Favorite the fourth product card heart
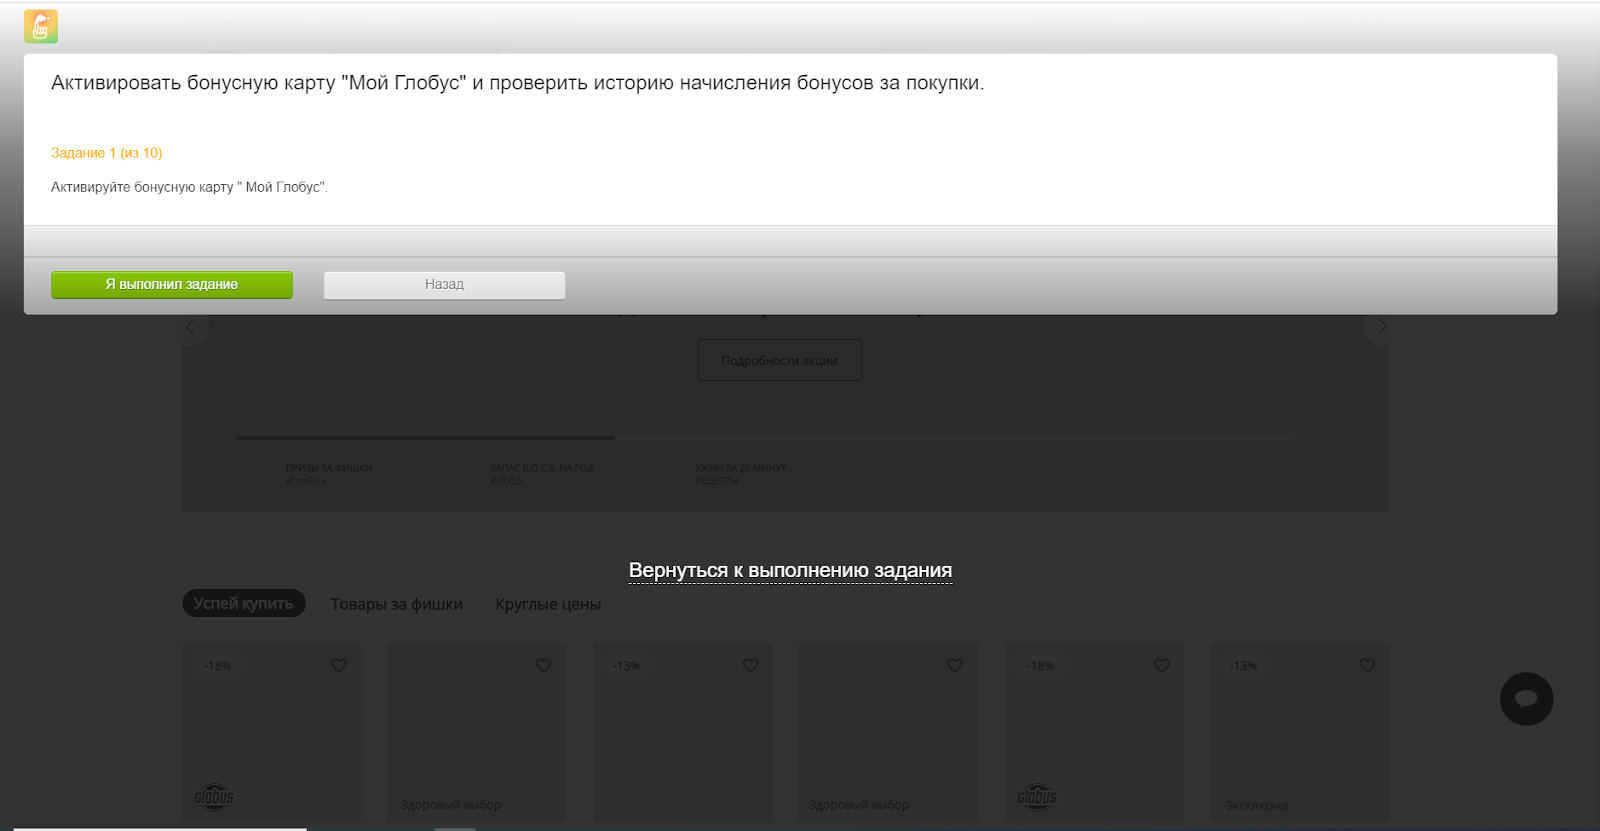Screen dimensions: 1600x831 955,665
